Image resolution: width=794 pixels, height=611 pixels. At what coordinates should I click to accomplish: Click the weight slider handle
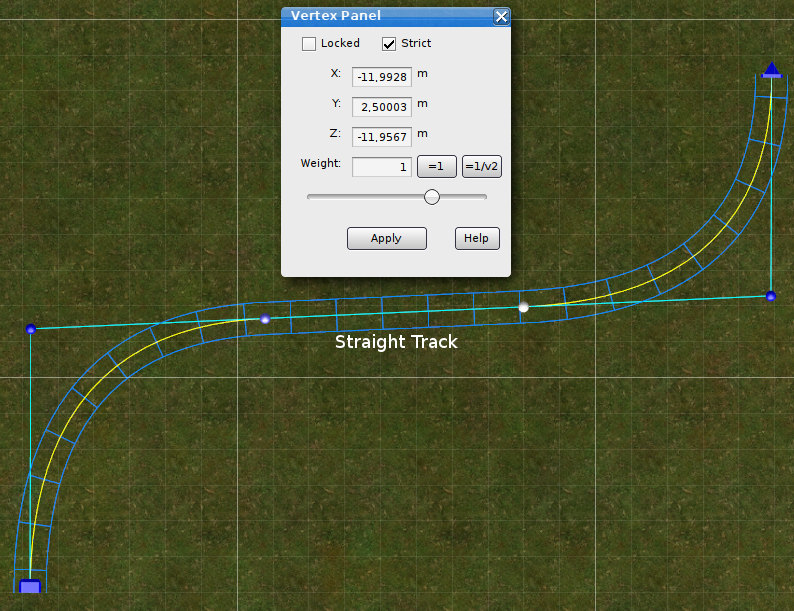432,197
